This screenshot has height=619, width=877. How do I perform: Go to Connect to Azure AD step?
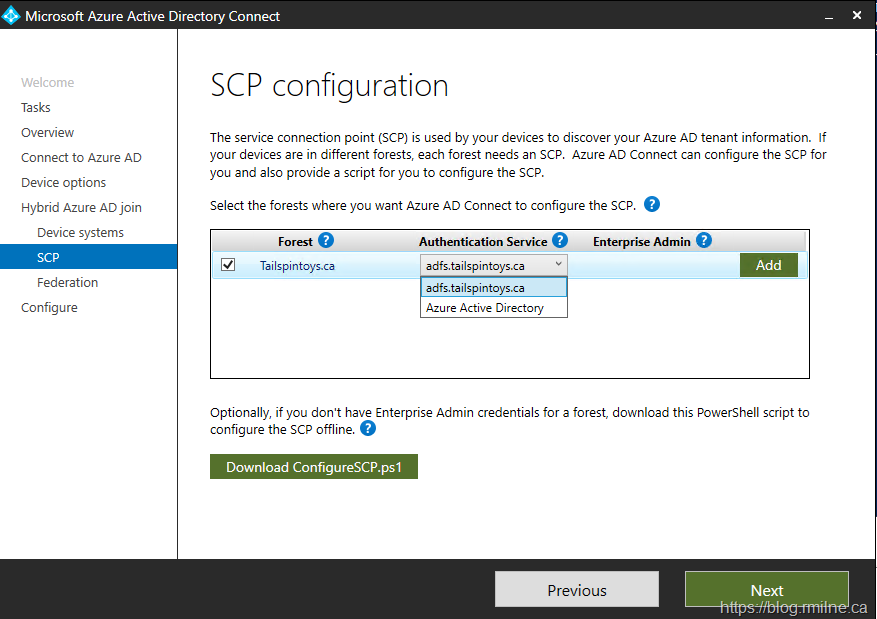point(81,157)
